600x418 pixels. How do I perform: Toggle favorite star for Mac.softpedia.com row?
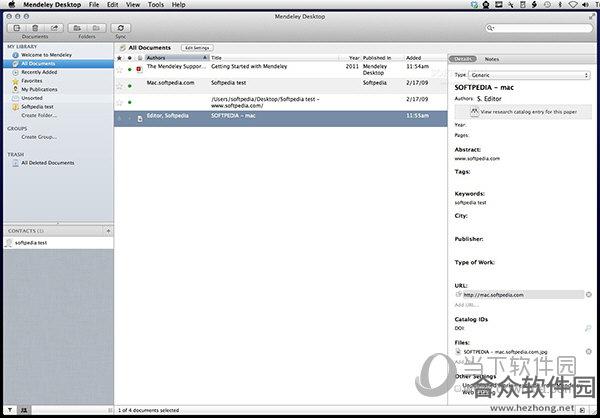(x=119, y=86)
